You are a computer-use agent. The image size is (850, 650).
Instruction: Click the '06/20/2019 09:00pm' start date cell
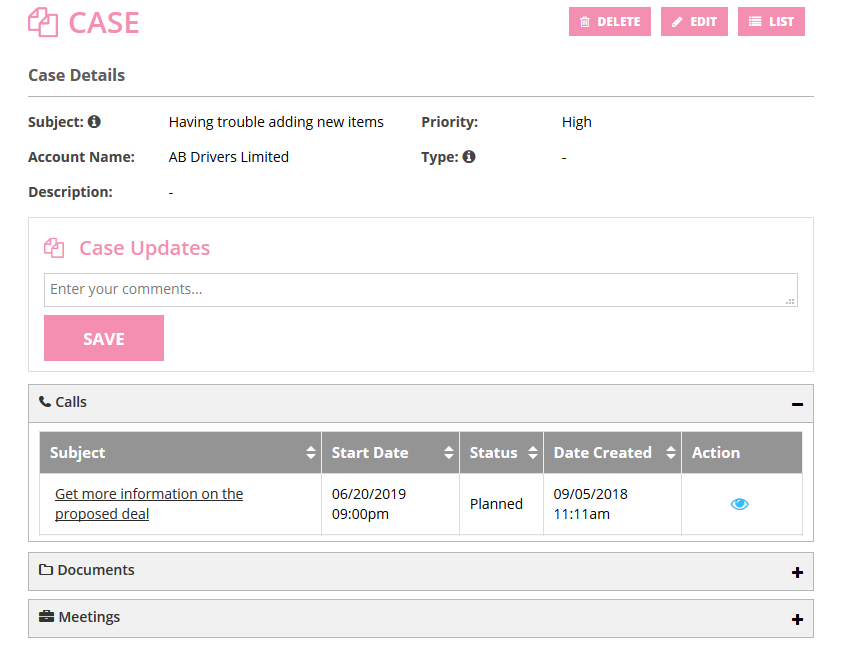(x=390, y=504)
